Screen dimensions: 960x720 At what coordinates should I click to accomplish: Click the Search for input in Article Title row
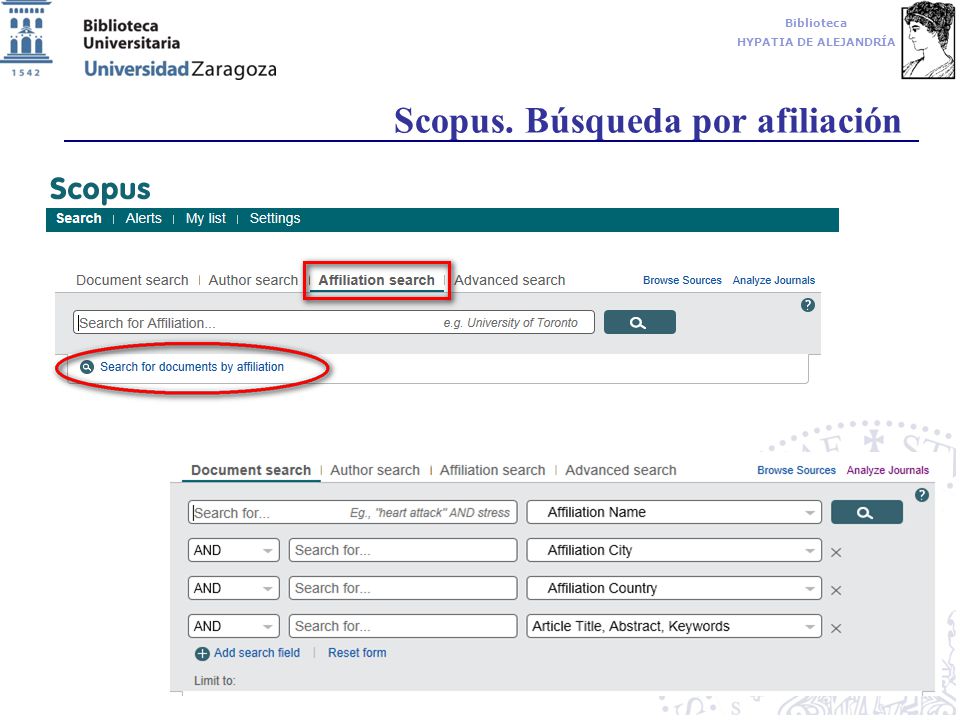pyautogui.click(x=403, y=626)
